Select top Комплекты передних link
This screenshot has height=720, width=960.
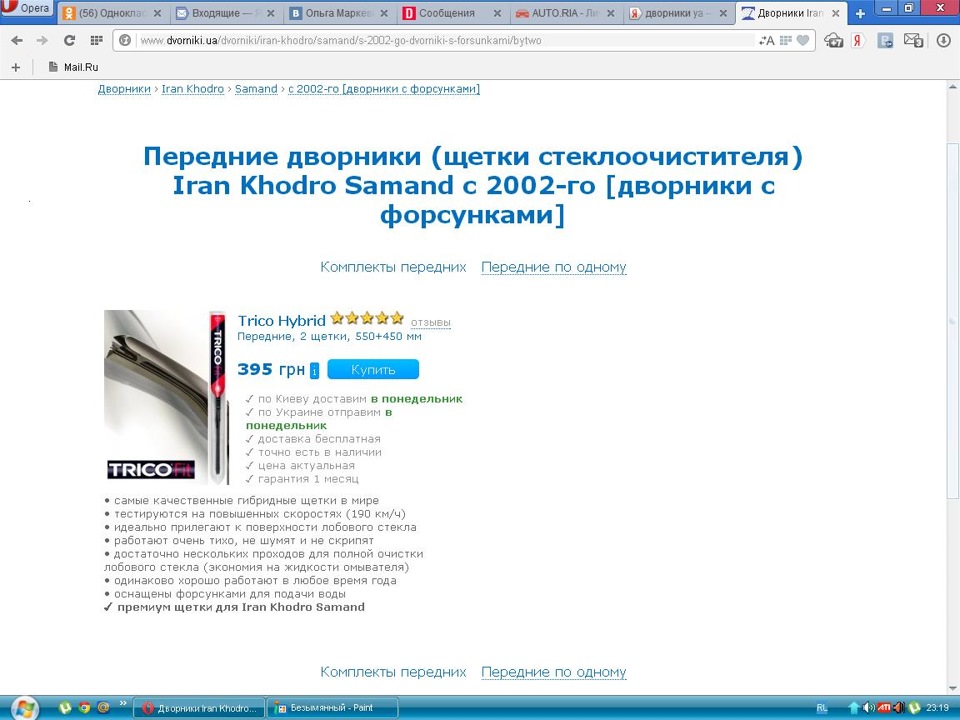coord(393,267)
